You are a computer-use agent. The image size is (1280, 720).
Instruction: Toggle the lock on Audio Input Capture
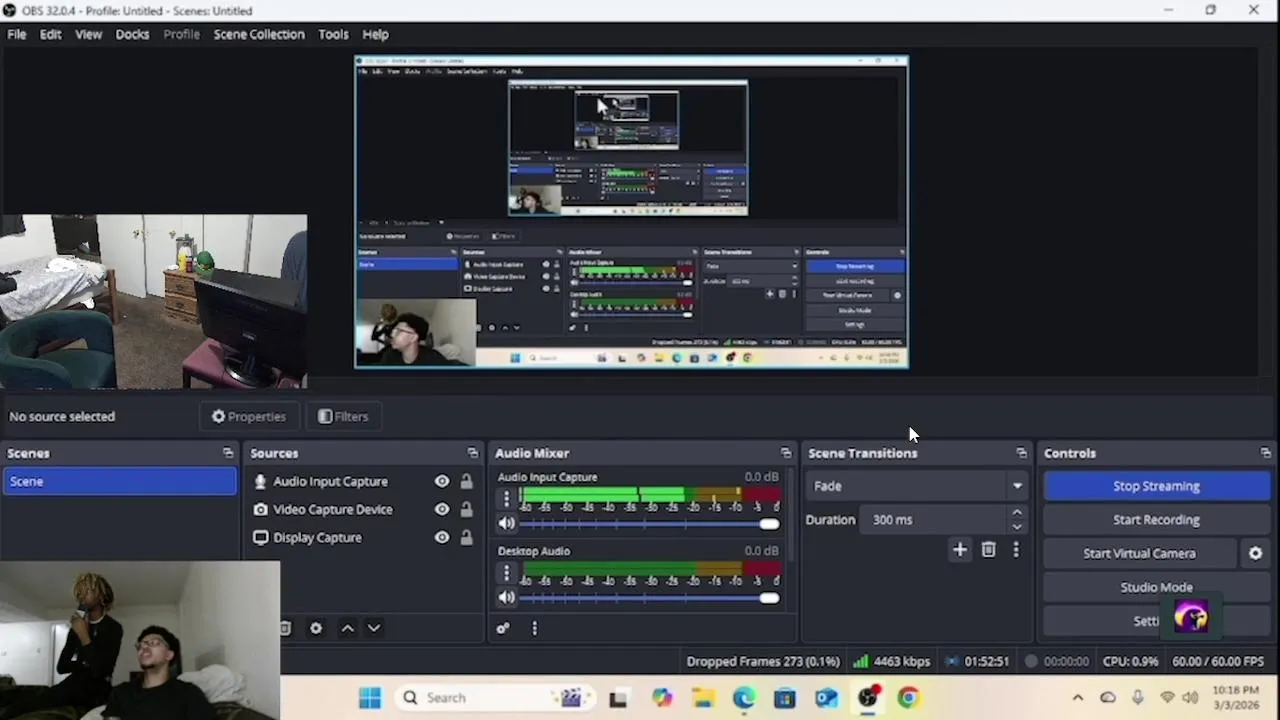[466, 481]
